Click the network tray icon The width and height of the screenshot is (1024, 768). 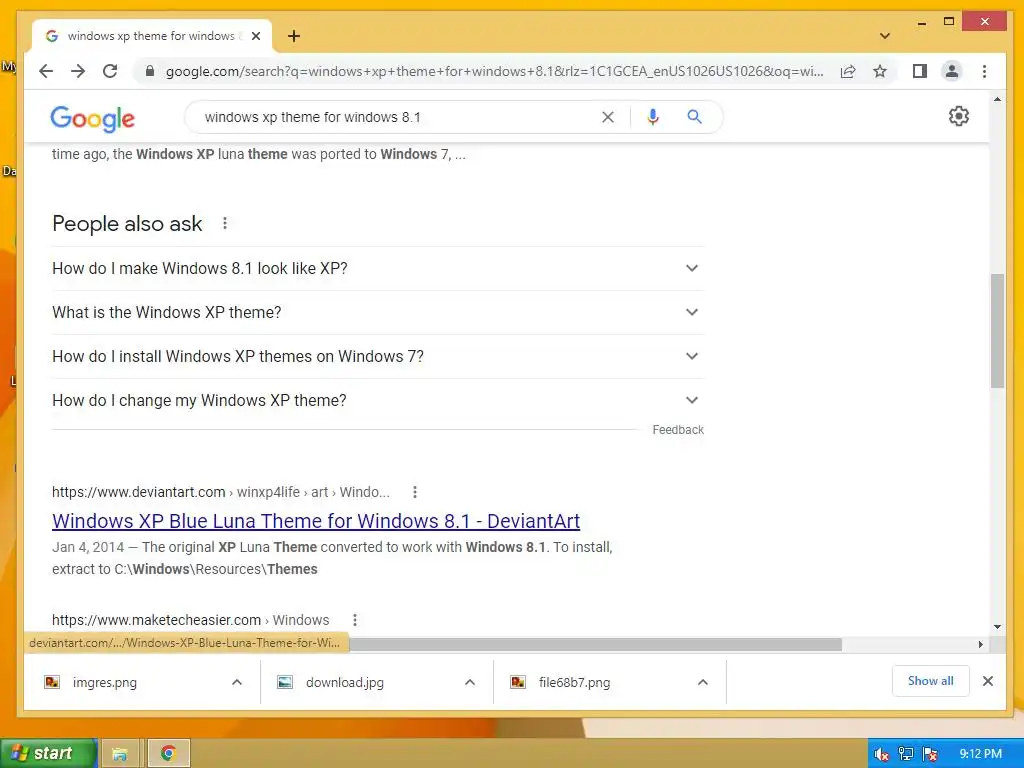pos(906,754)
